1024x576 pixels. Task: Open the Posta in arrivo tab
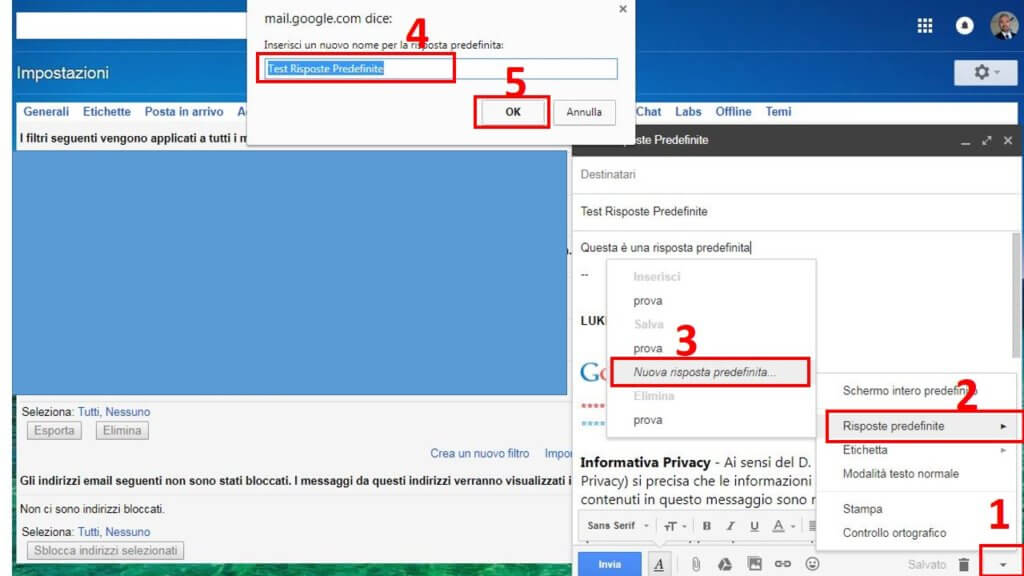pyautogui.click(x=184, y=112)
